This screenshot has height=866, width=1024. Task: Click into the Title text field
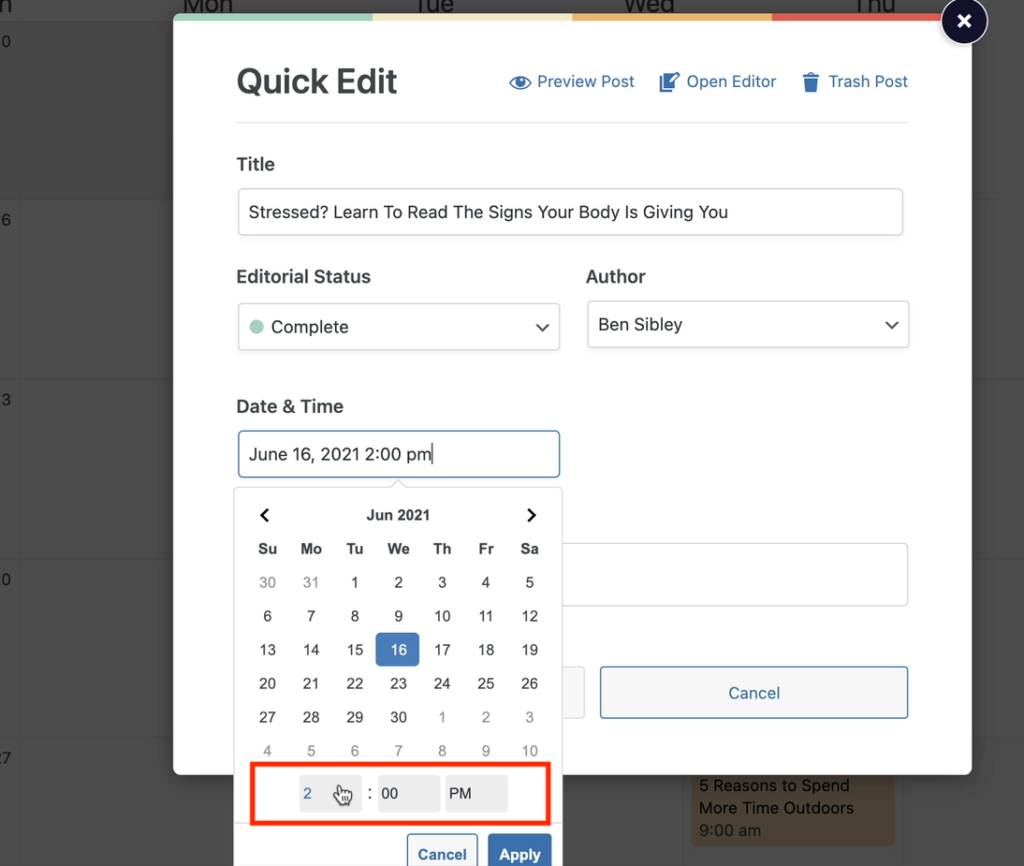tap(570, 212)
